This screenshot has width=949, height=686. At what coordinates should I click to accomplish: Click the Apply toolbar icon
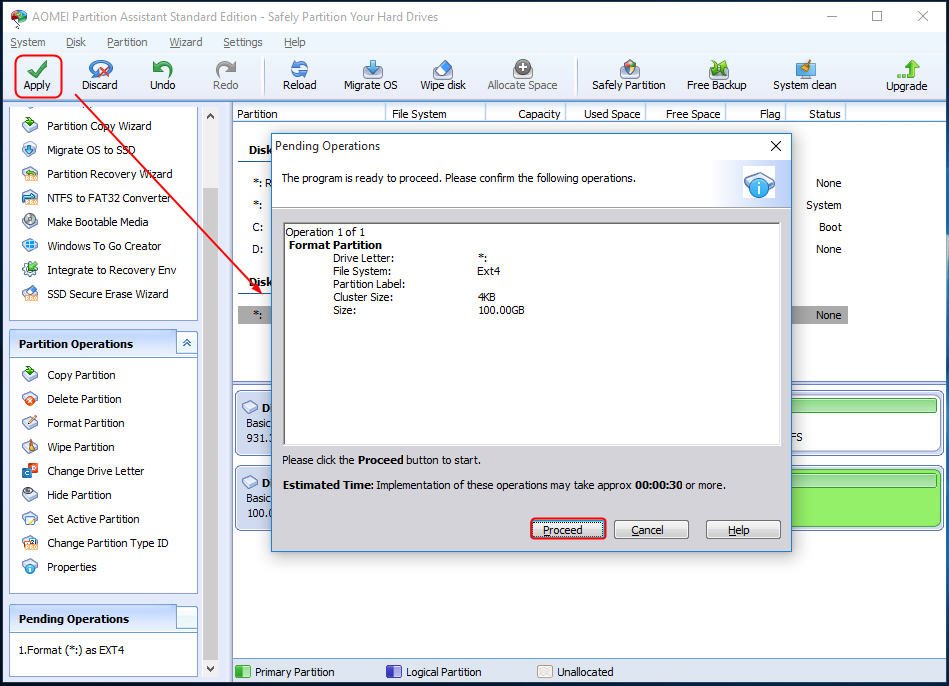click(37, 76)
